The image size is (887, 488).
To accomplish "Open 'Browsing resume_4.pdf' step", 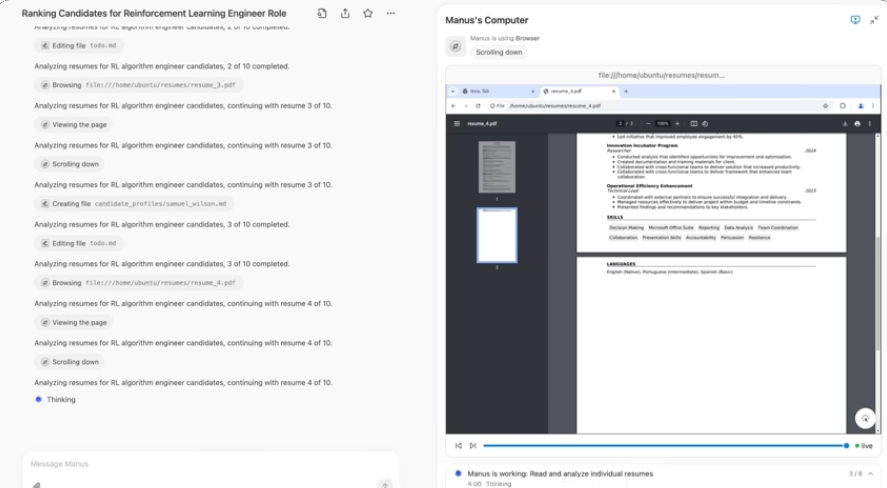I will (x=139, y=283).
